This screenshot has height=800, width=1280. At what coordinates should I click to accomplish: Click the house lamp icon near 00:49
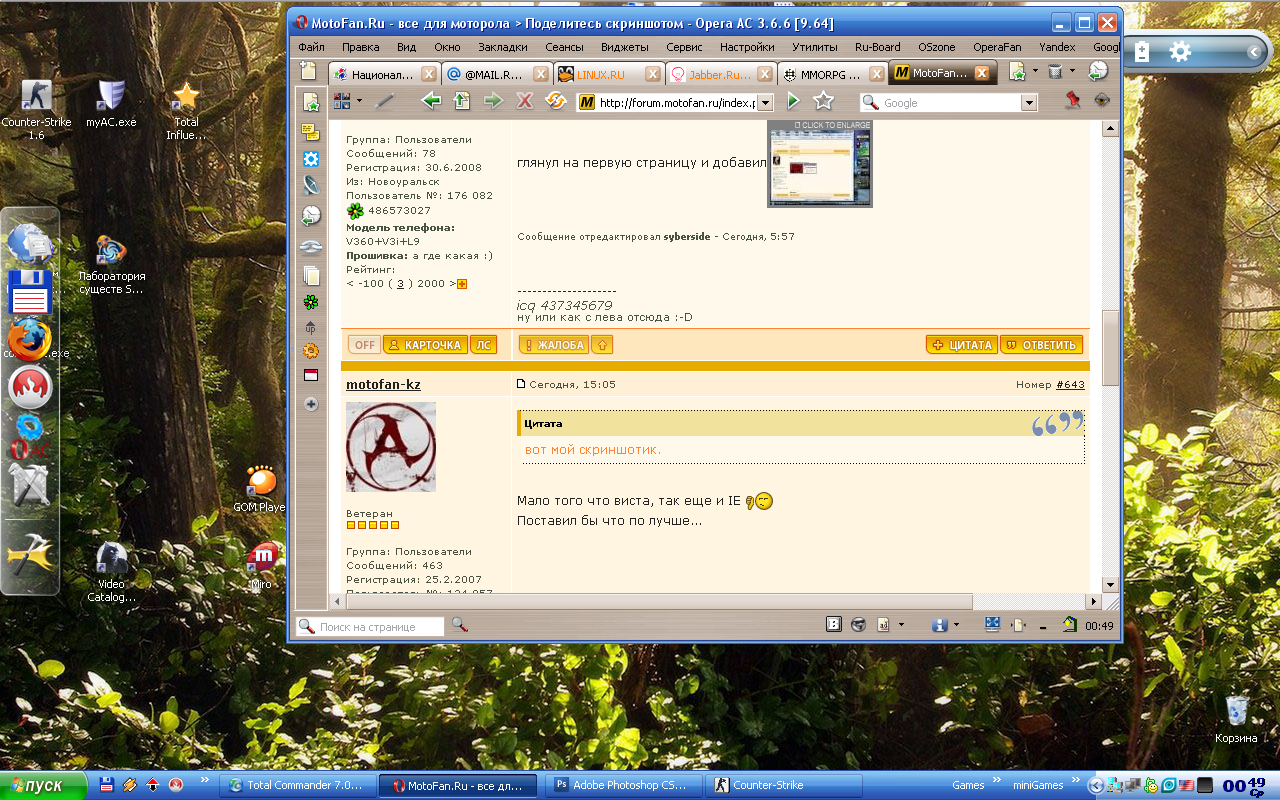tap(1070, 625)
